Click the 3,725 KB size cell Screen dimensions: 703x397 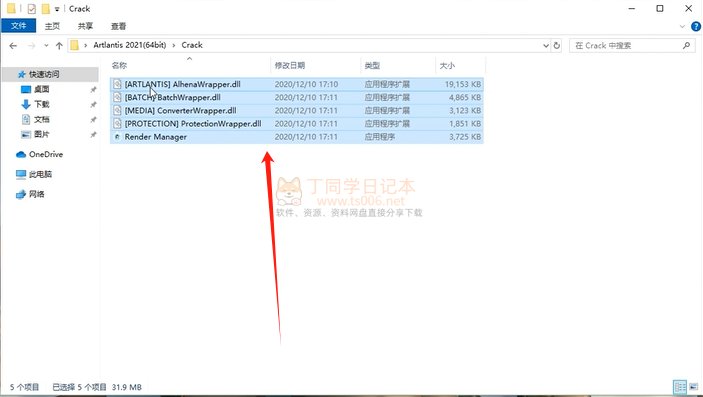point(465,137)
